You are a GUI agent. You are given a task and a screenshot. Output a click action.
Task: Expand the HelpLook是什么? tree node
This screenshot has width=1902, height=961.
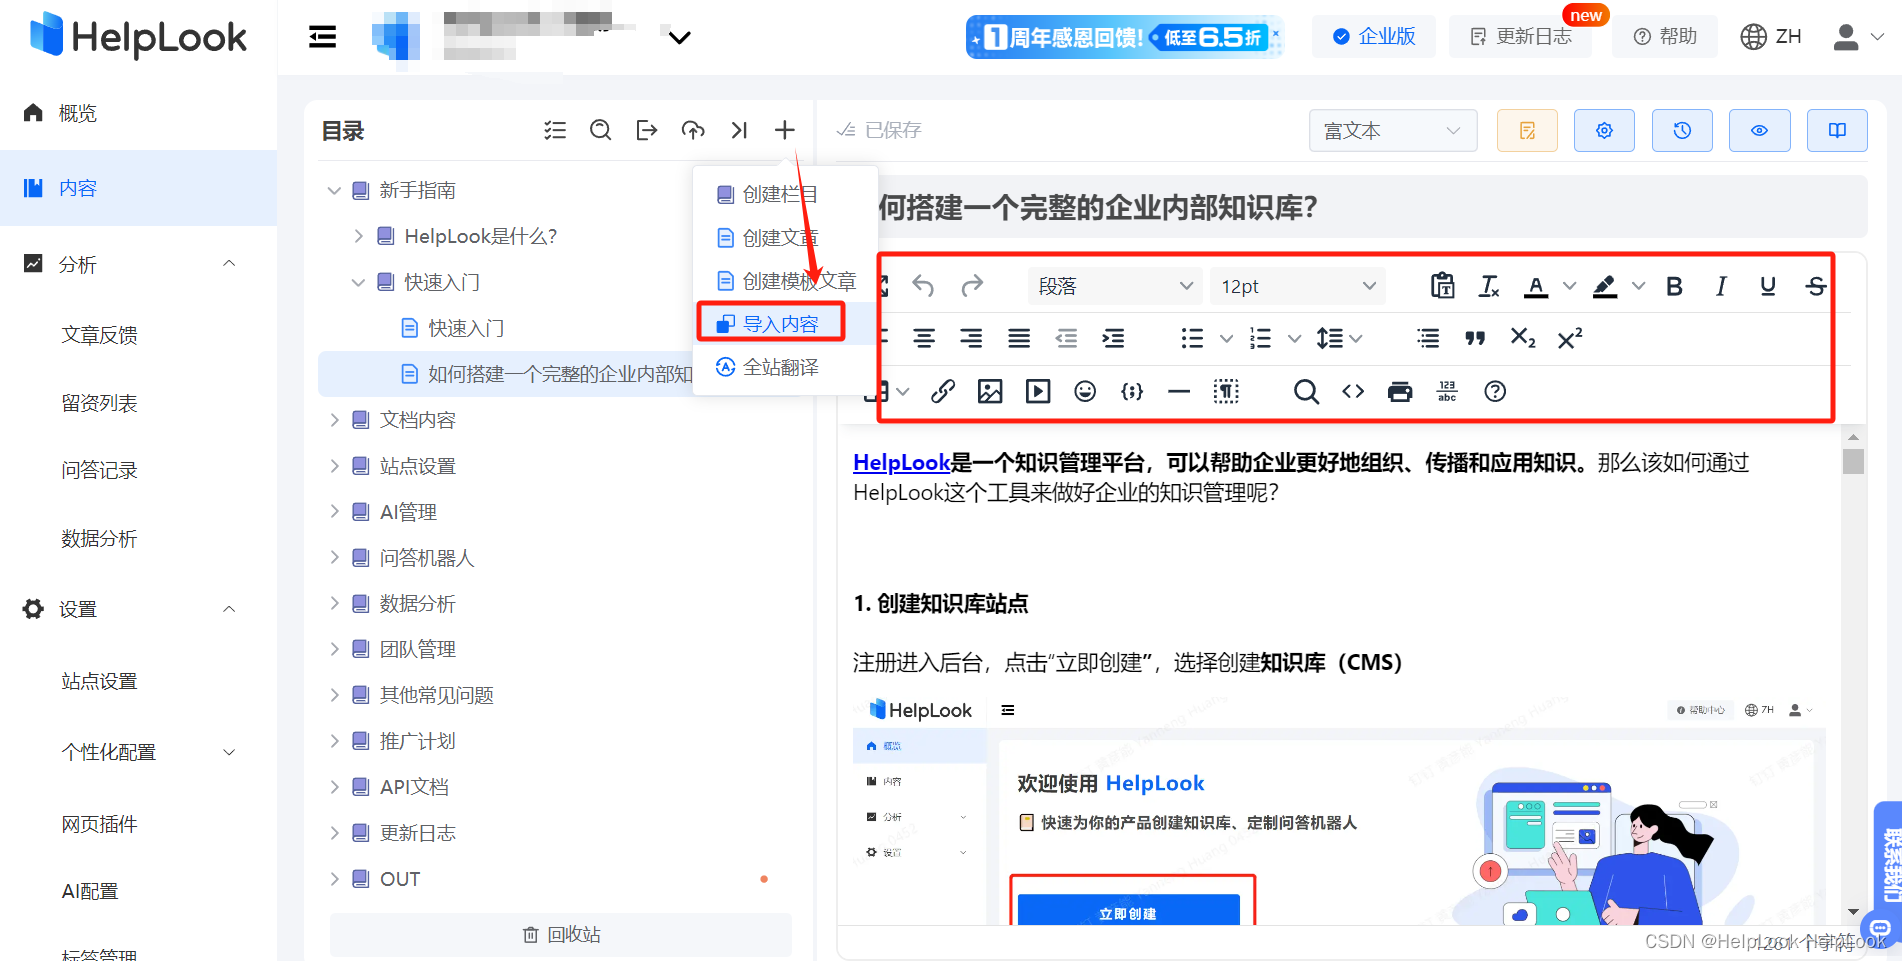tap(359, 236)
